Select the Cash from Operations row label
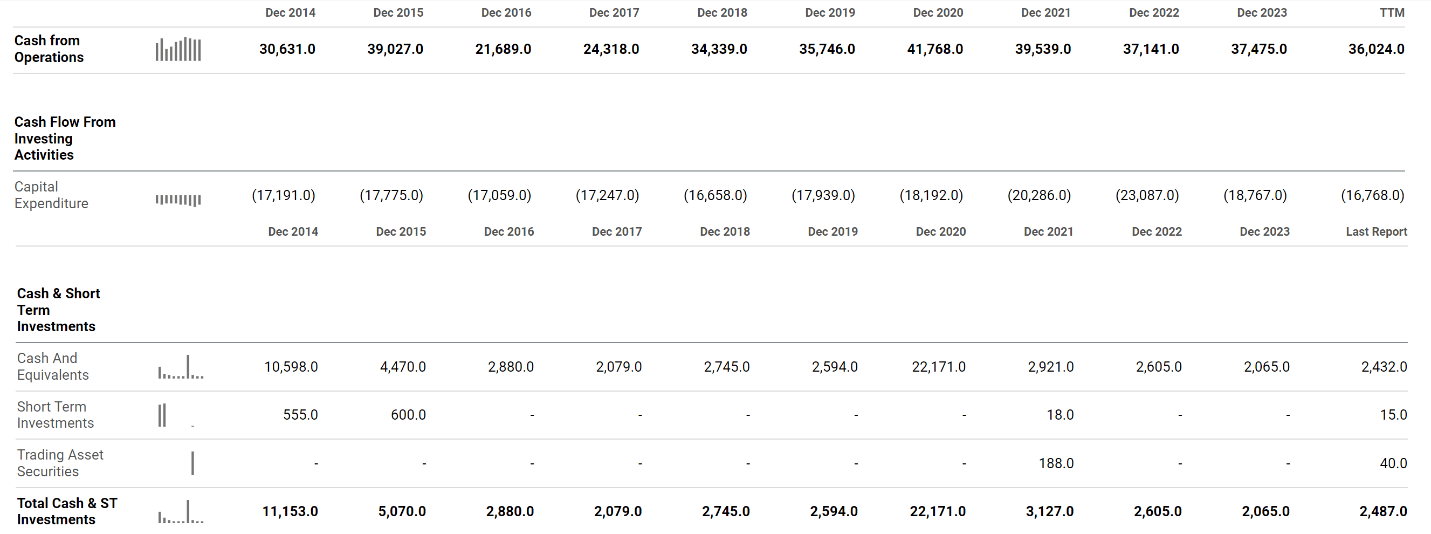 (x=49, y=49)
